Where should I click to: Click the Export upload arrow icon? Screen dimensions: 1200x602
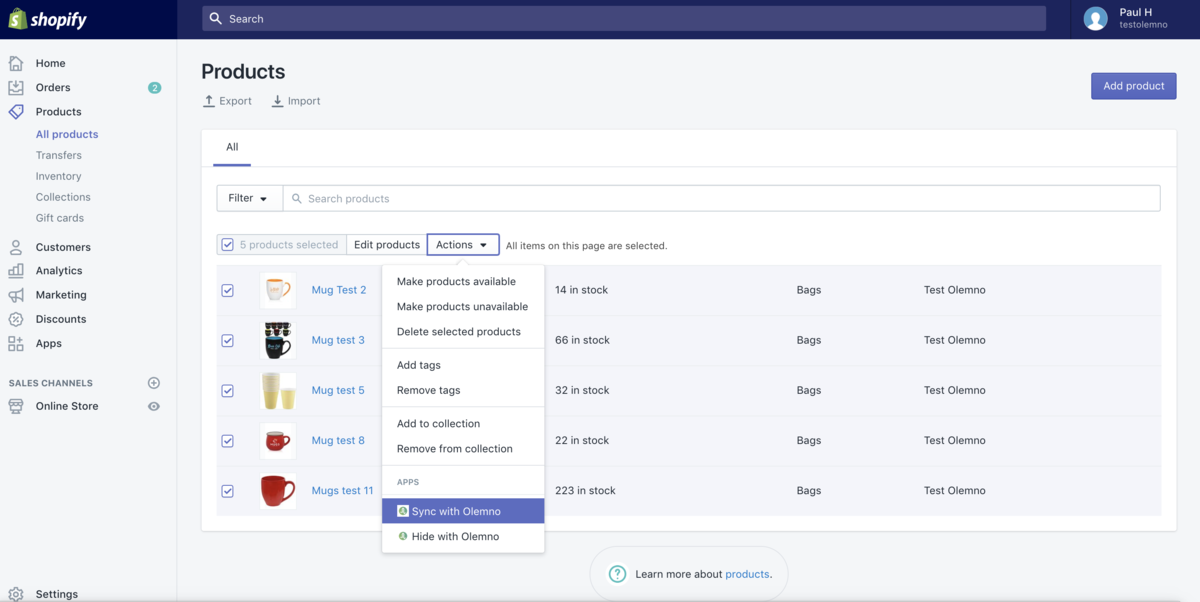click(209, 101)
